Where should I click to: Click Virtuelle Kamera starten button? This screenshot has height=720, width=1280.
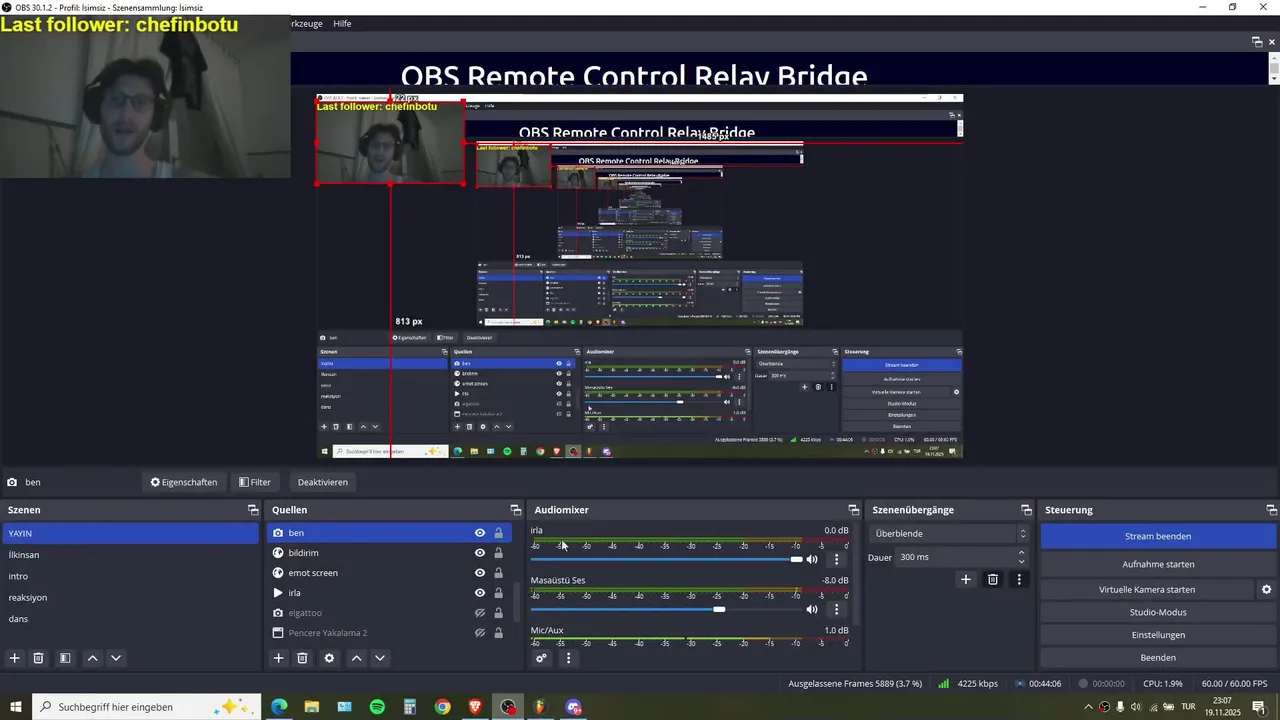click(1147, 590)
